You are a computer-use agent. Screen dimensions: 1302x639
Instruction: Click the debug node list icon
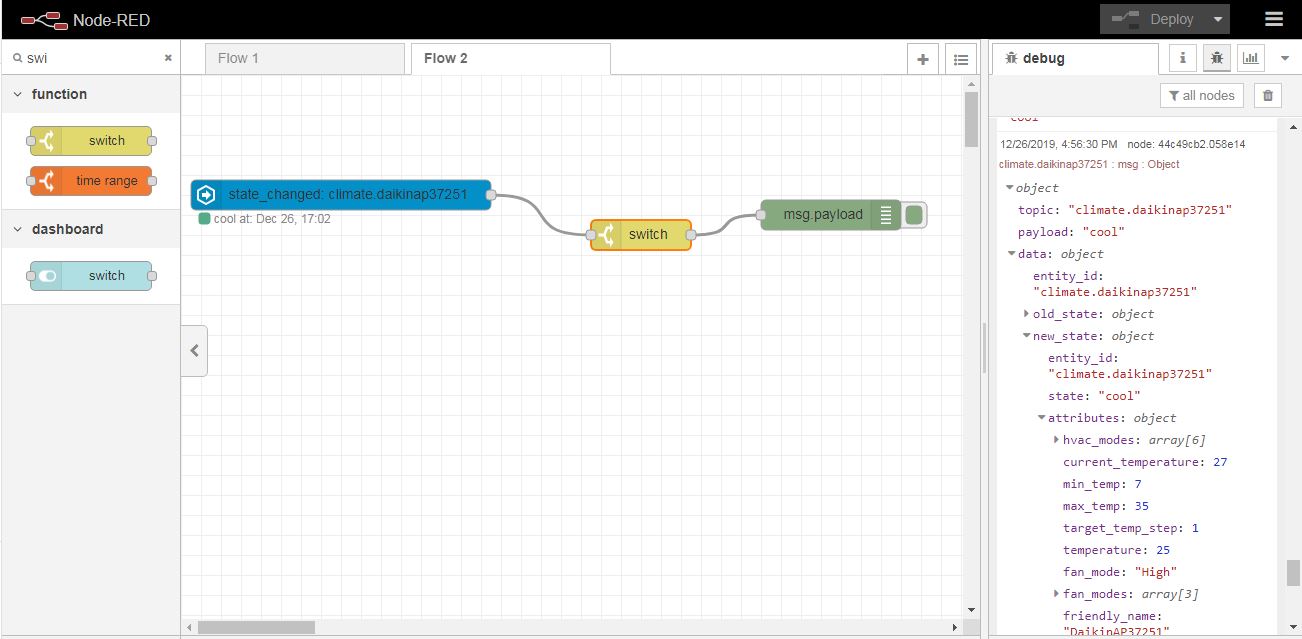tap(885, 214)
